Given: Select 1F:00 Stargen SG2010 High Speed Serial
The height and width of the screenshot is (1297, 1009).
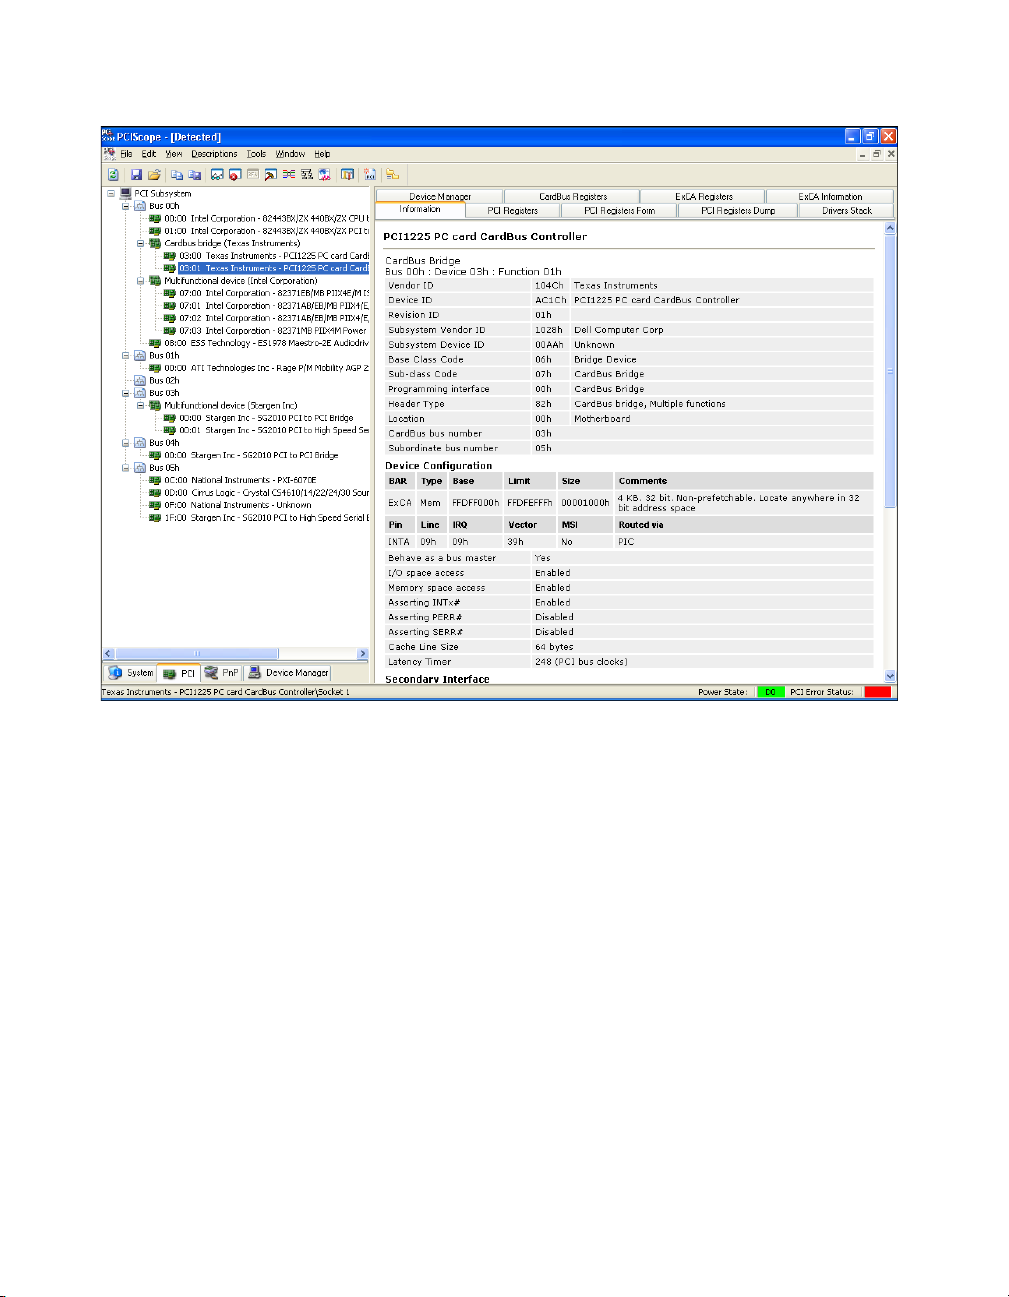Looking at the screenshot, I should 266,518.
